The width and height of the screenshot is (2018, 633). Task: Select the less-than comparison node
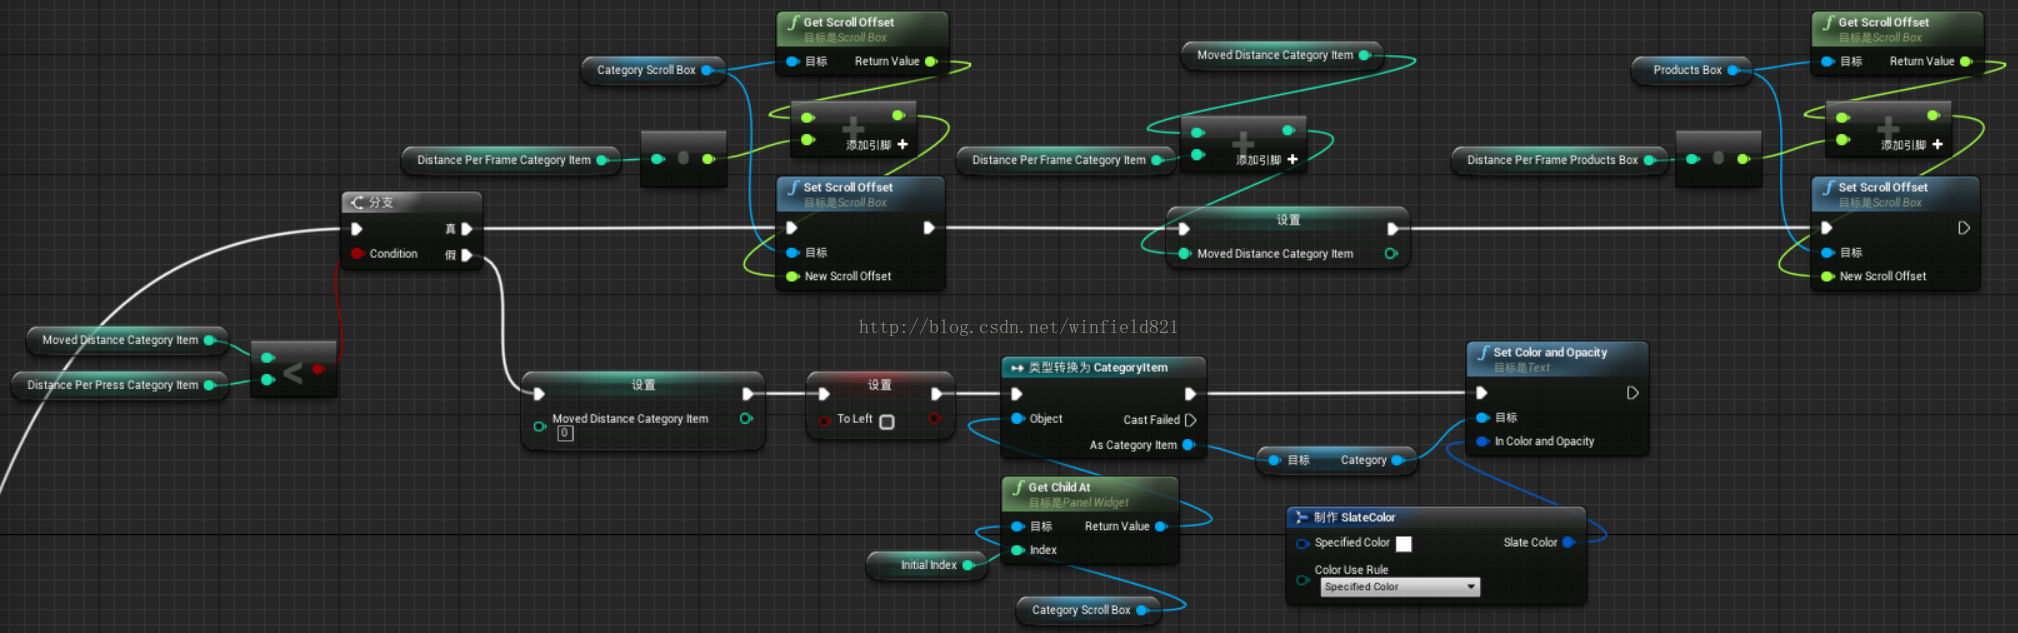293,371
